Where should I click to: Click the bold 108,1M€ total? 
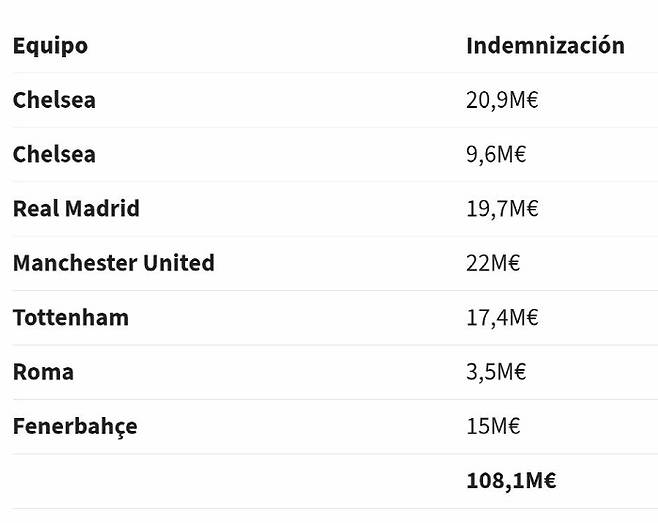tap(511, 481)
